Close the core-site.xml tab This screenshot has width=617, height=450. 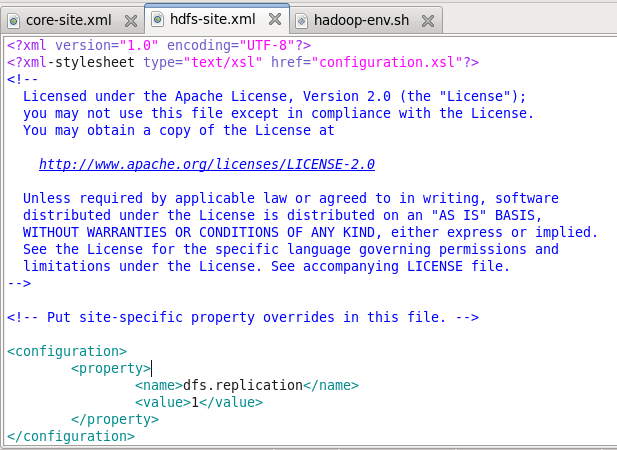(x=131, y=20)
